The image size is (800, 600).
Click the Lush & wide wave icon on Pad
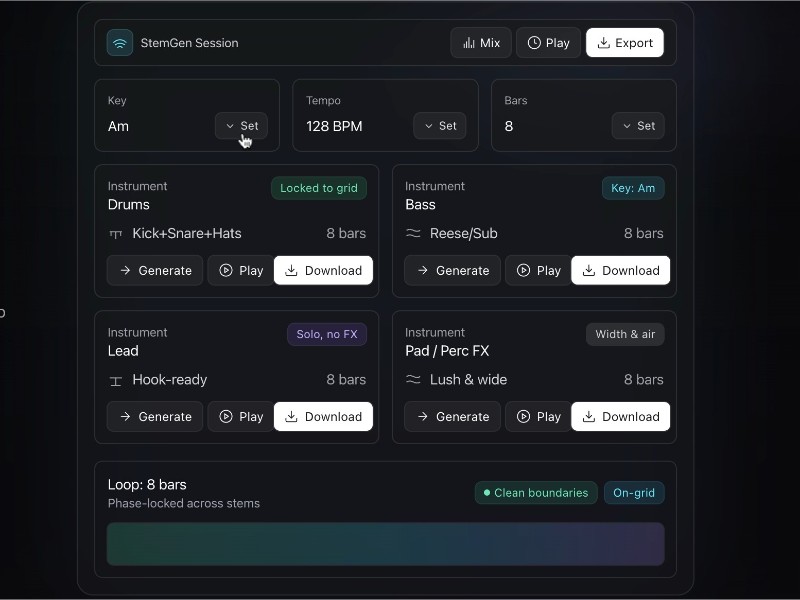pyautogui.click(x=414, y=380)
